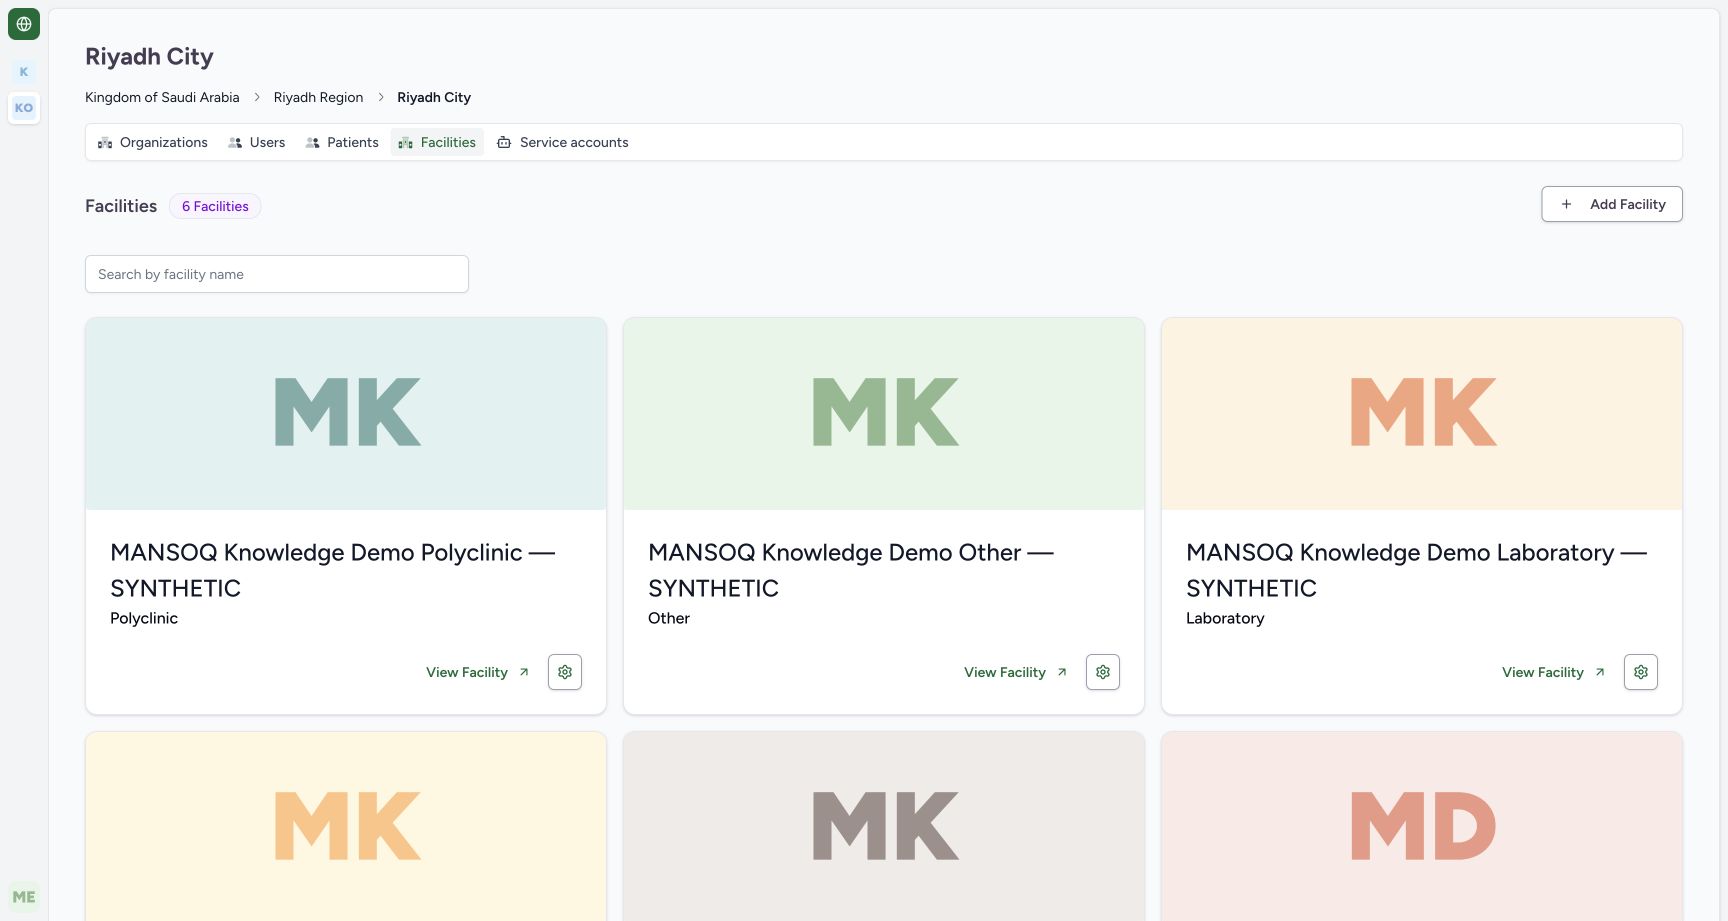The image size is (1728, 921).
Task: Select the Facilities tab label
Action: (x=448, y=142)
